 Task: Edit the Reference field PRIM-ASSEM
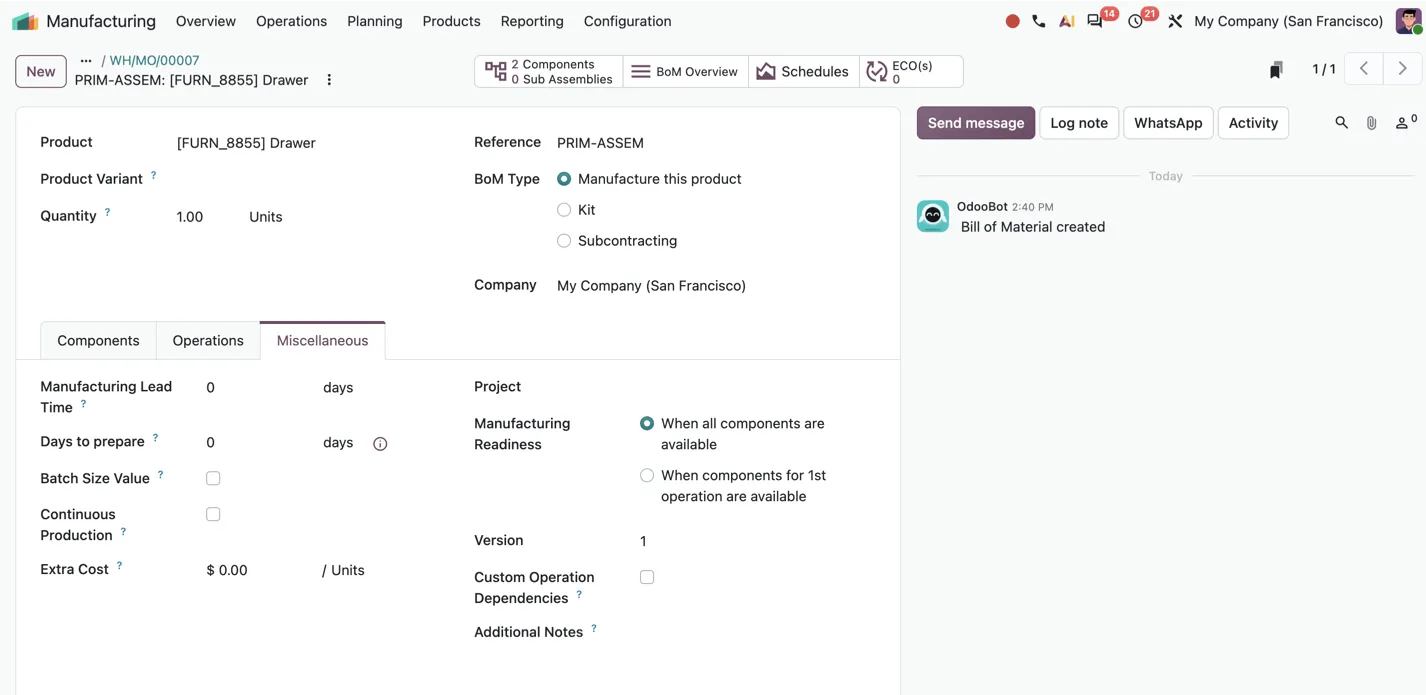click(715, 143)
